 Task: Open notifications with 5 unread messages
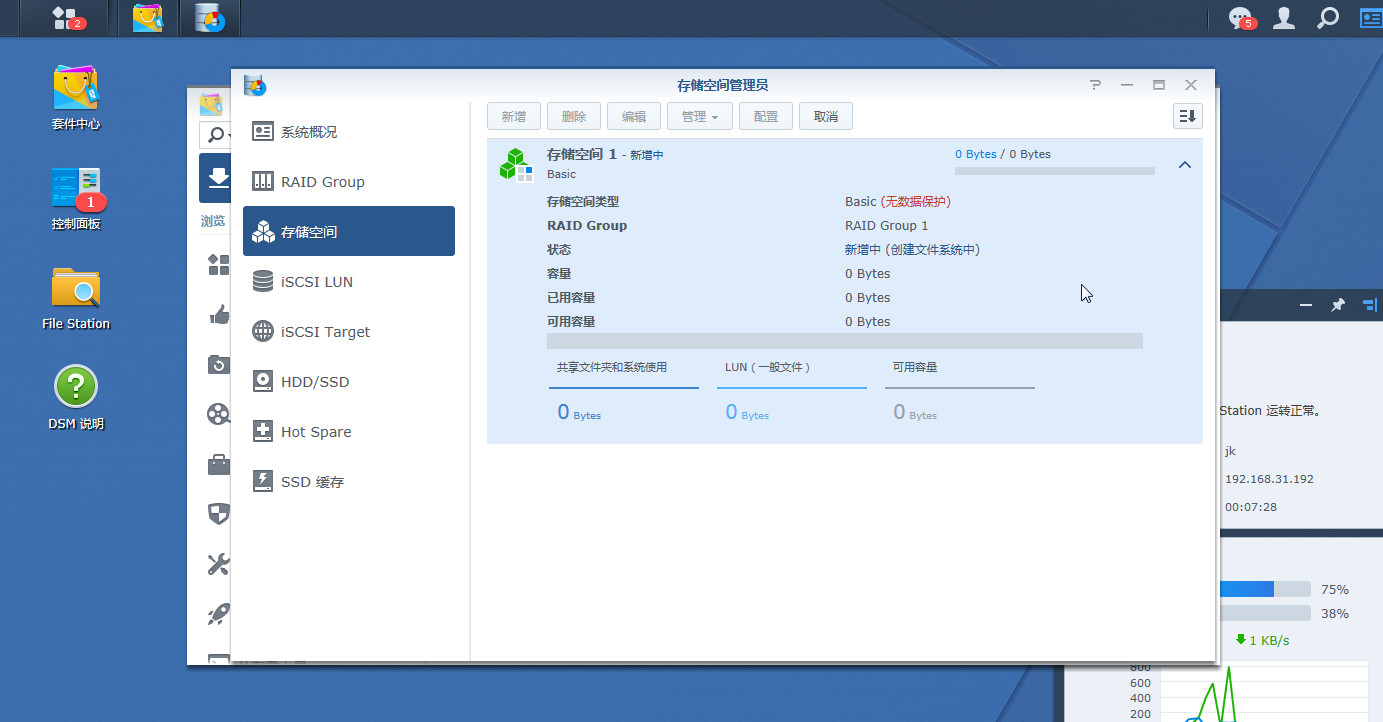1239,18
